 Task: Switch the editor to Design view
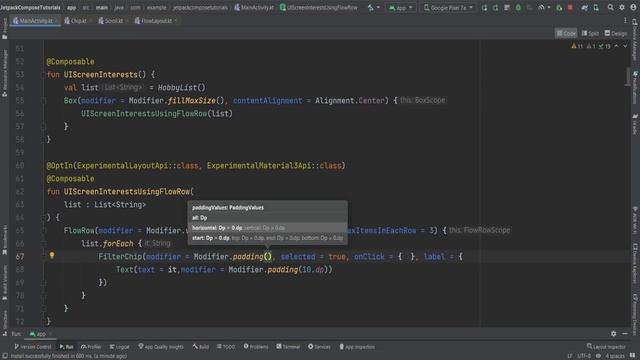[616, 33]
